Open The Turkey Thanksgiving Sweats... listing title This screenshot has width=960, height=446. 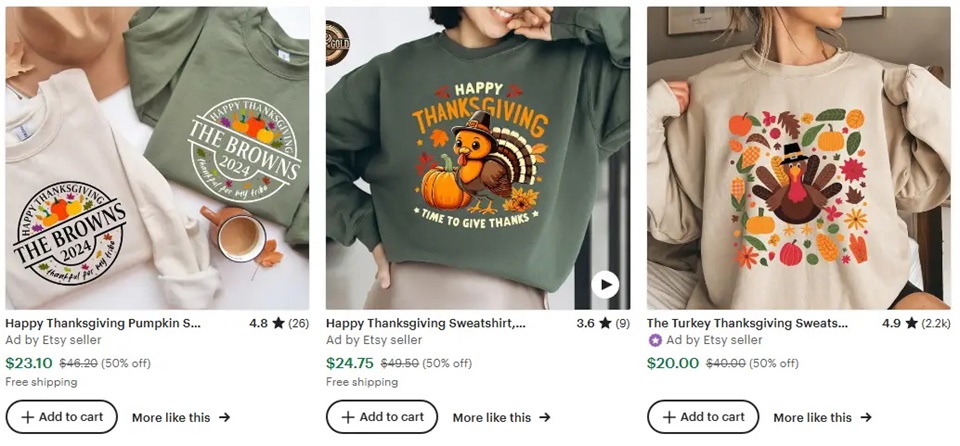[x=747, y=324]
